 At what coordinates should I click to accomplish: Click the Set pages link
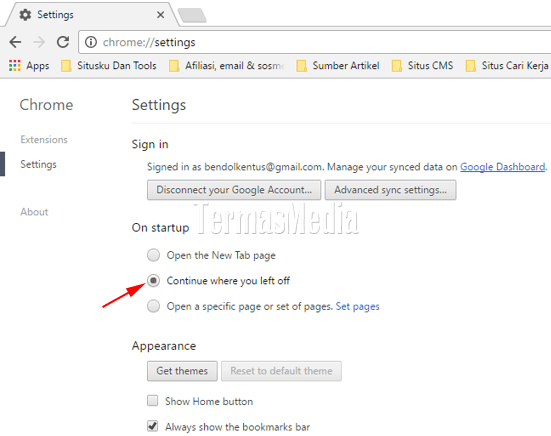click(357, 306)
